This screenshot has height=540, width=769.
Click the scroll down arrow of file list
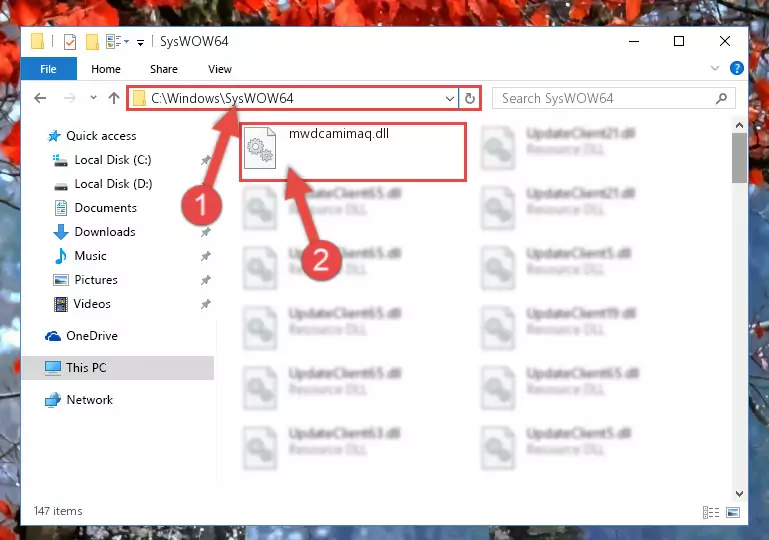click(739, 493)
